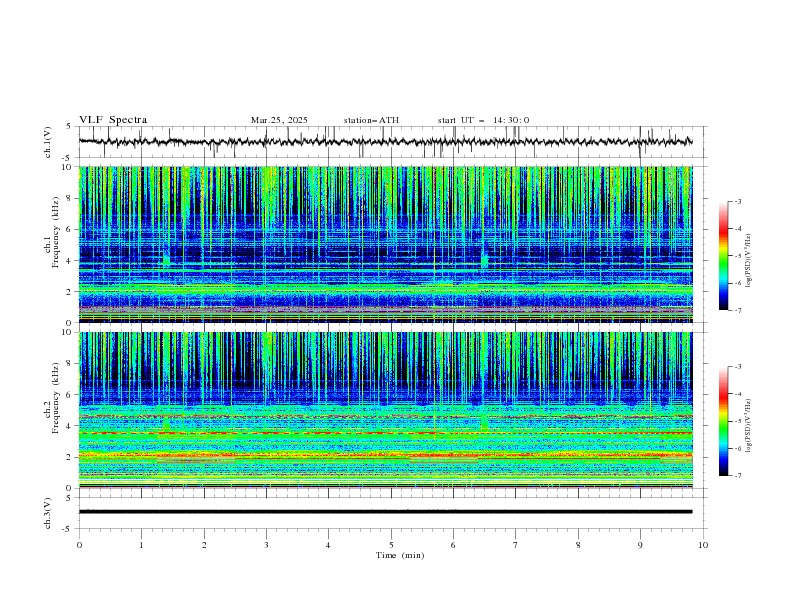Click the "station=ATH" header label
Image resolution: width=792 pixels, height=612 pixels.
(371, 120)
